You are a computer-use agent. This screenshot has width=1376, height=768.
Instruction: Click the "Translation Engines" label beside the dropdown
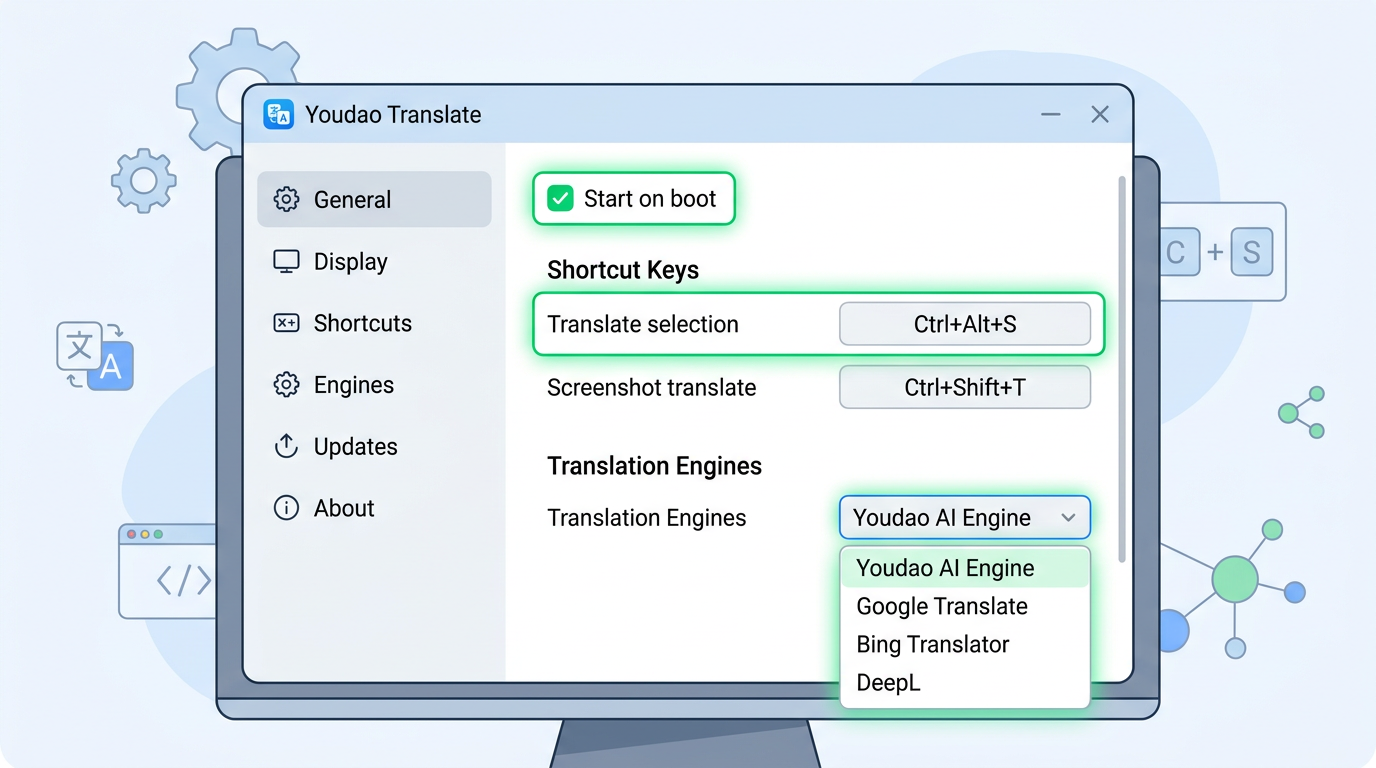coord(647,518)
